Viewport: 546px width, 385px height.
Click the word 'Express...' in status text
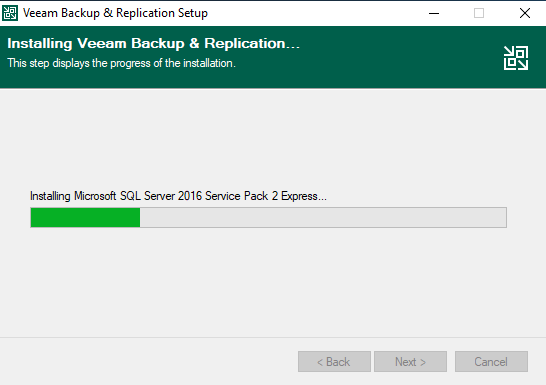[x=304, y=196]
